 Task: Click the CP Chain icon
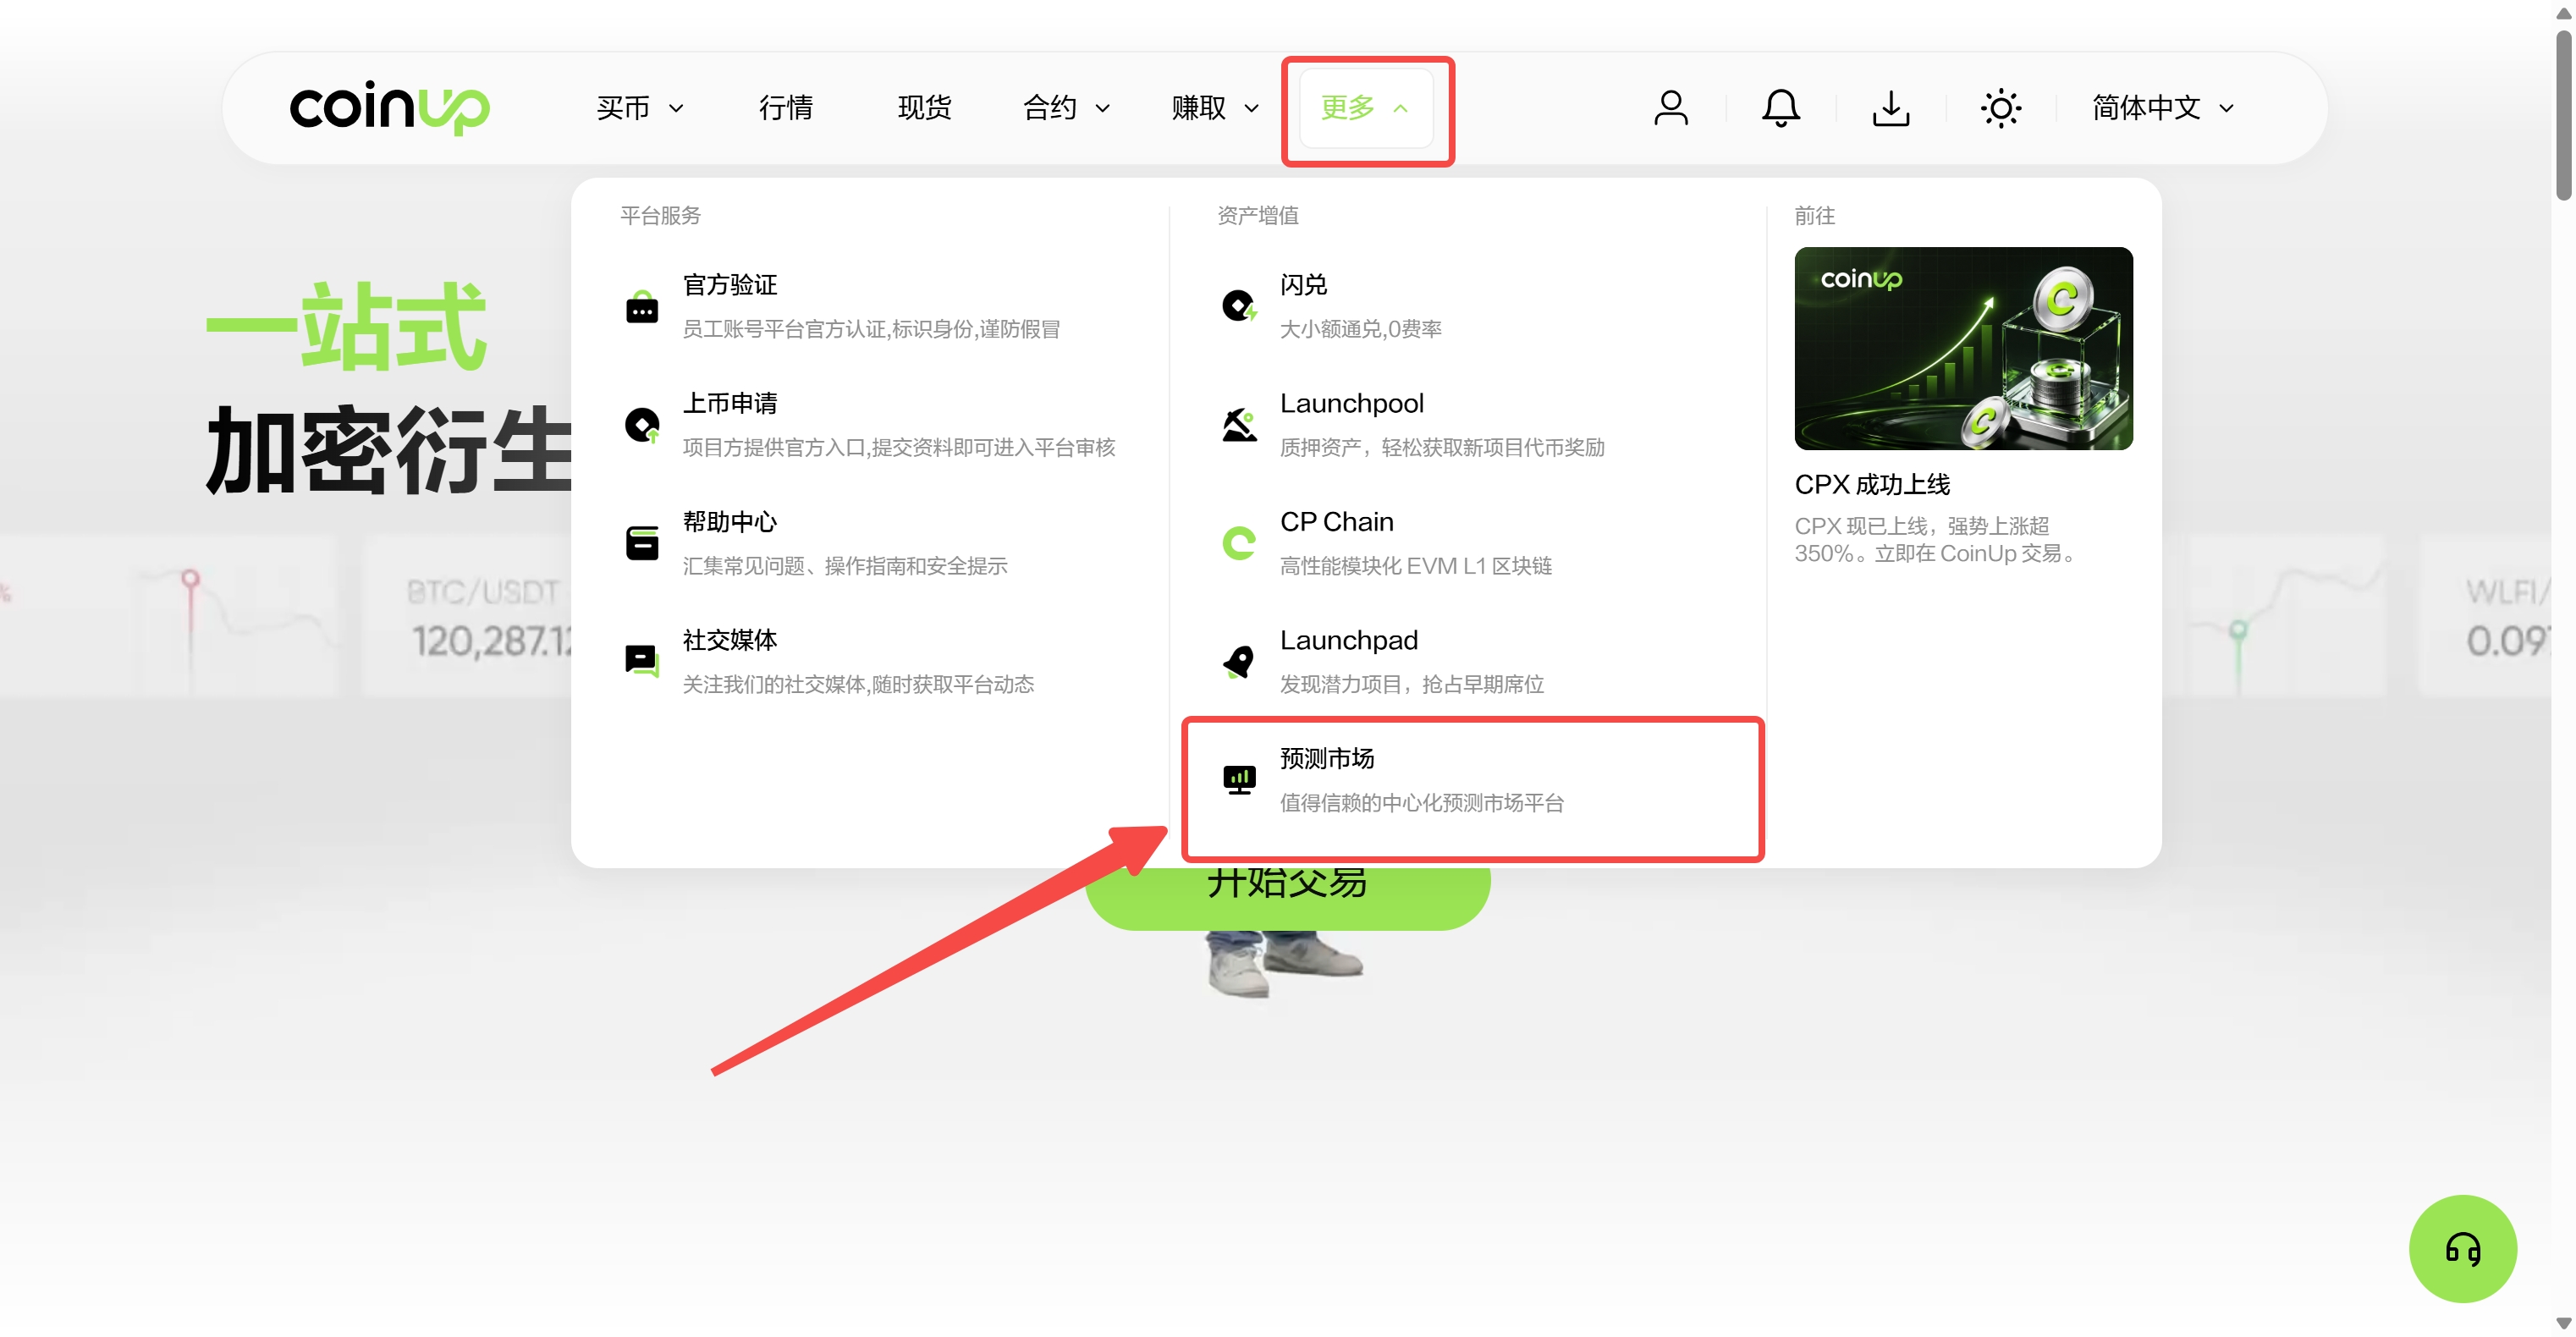[1239, 543]
